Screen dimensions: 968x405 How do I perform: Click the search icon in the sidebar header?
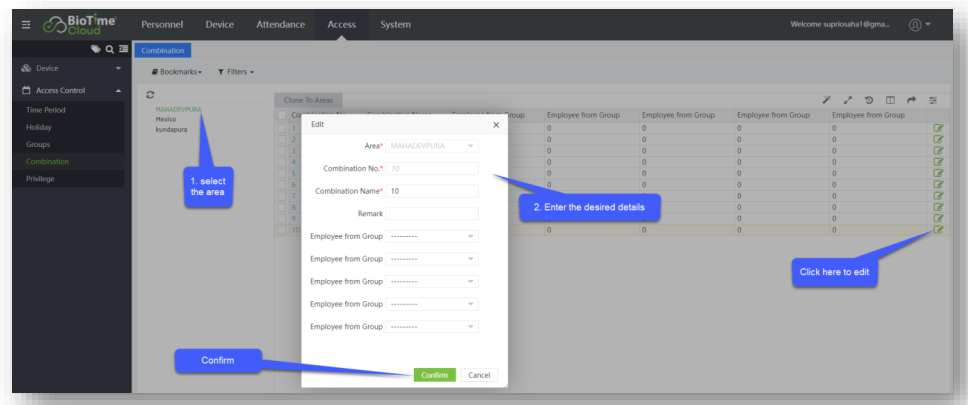[107, 49]
